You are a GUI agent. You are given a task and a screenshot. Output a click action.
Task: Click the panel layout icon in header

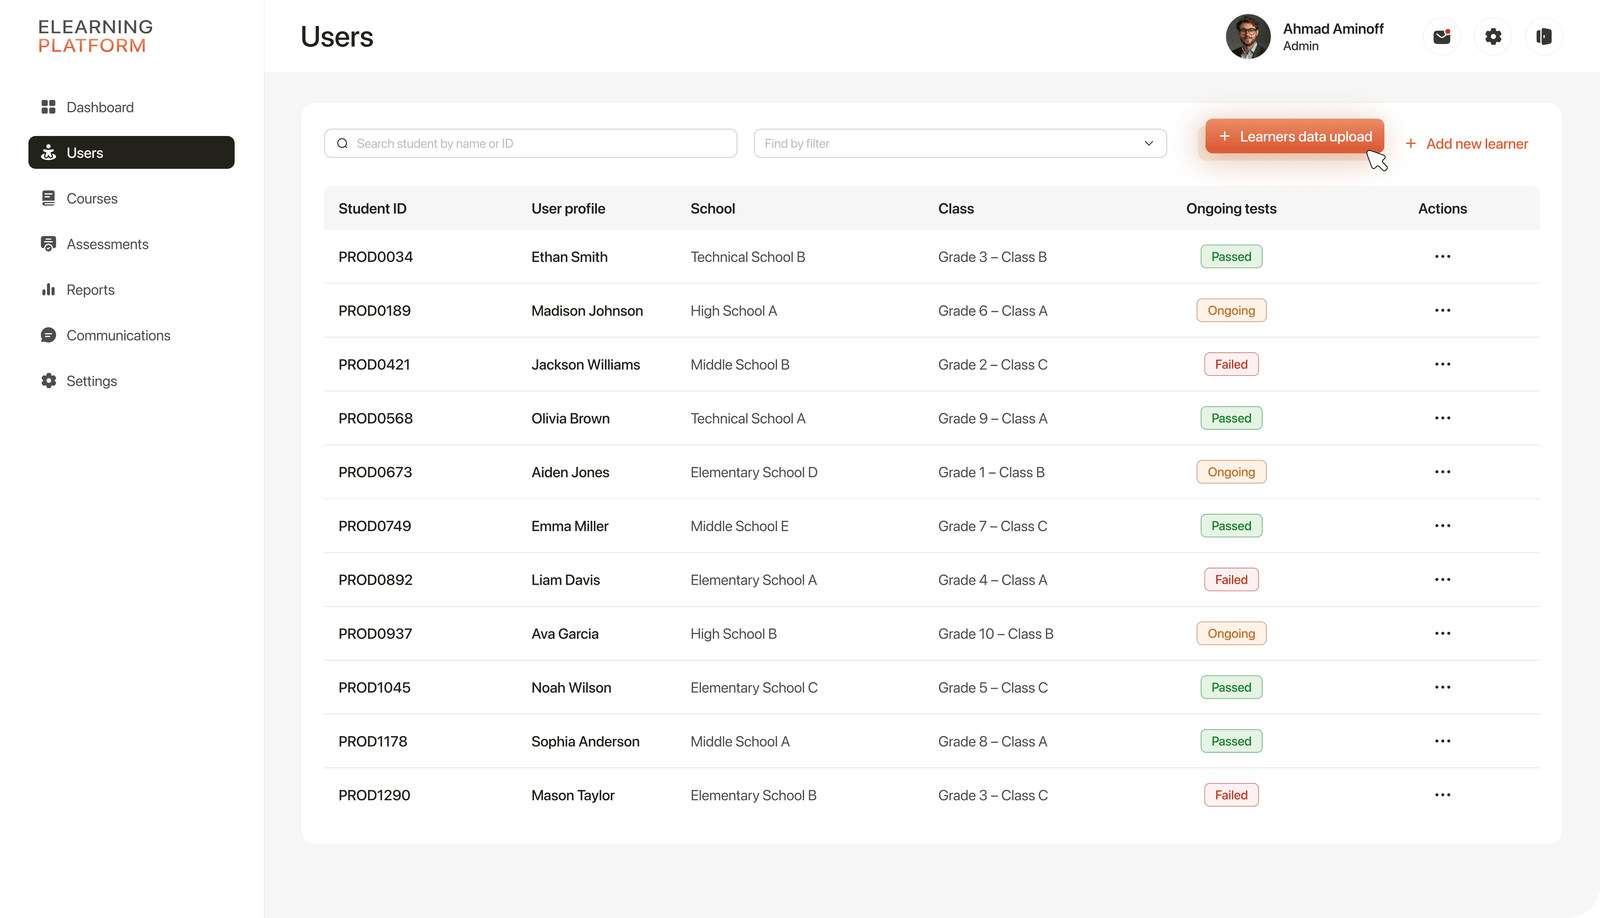(1544, 37)
